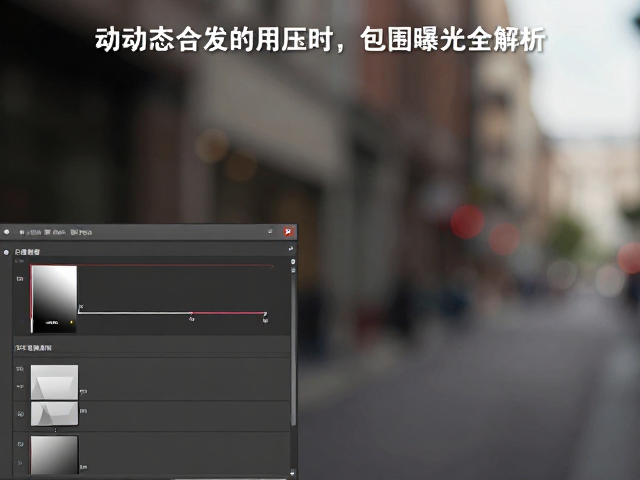
Task: Click the red icon in the panel title bar
Action: (x=288, y=232)
